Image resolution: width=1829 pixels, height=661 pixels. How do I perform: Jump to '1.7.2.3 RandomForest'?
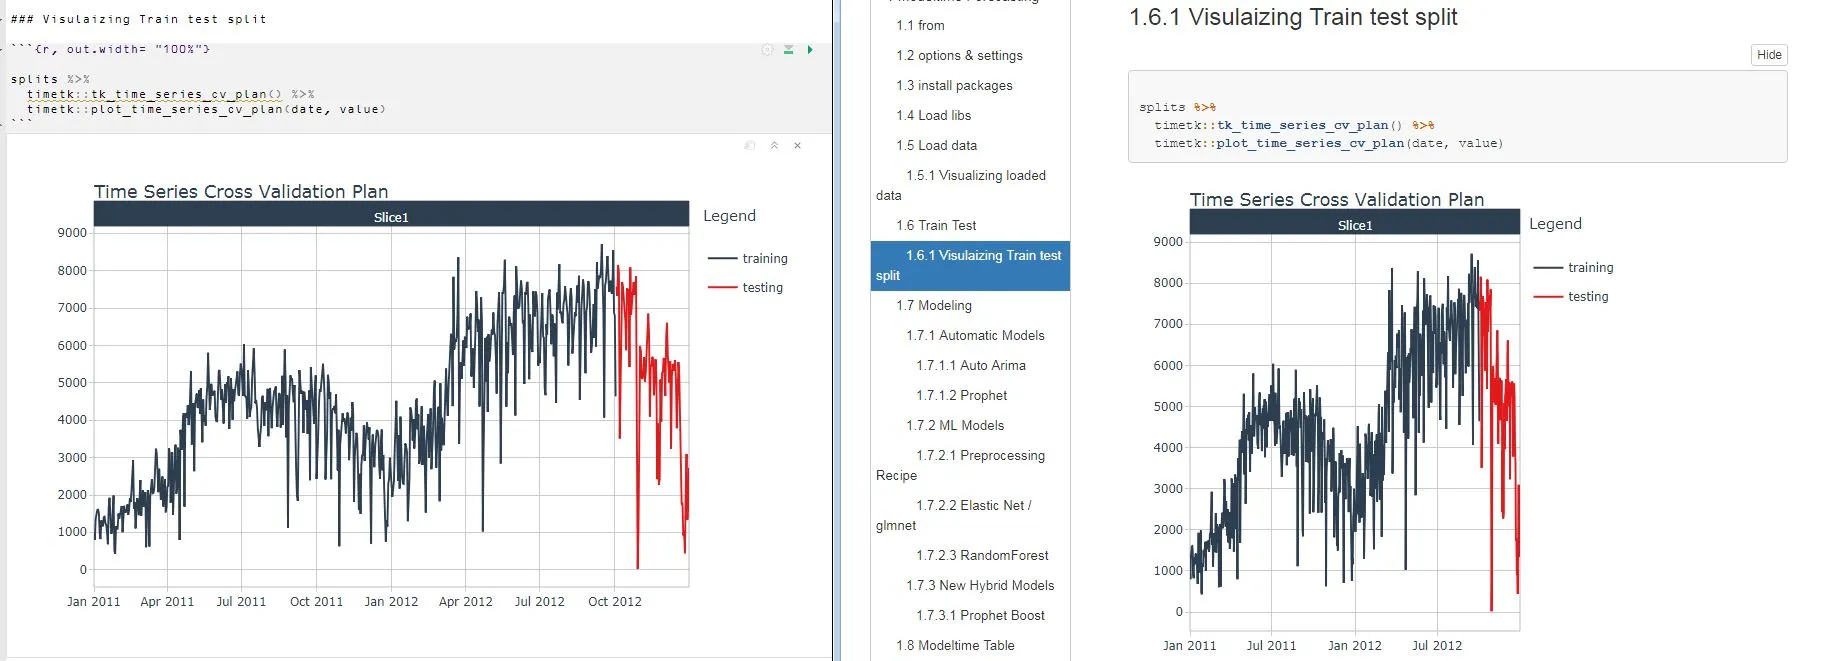point(982,555)
